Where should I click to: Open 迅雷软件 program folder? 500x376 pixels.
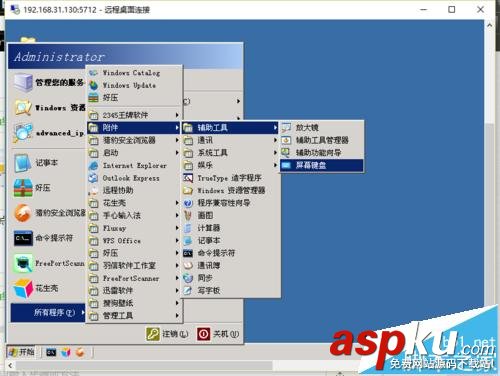click(x=134, y=291)
